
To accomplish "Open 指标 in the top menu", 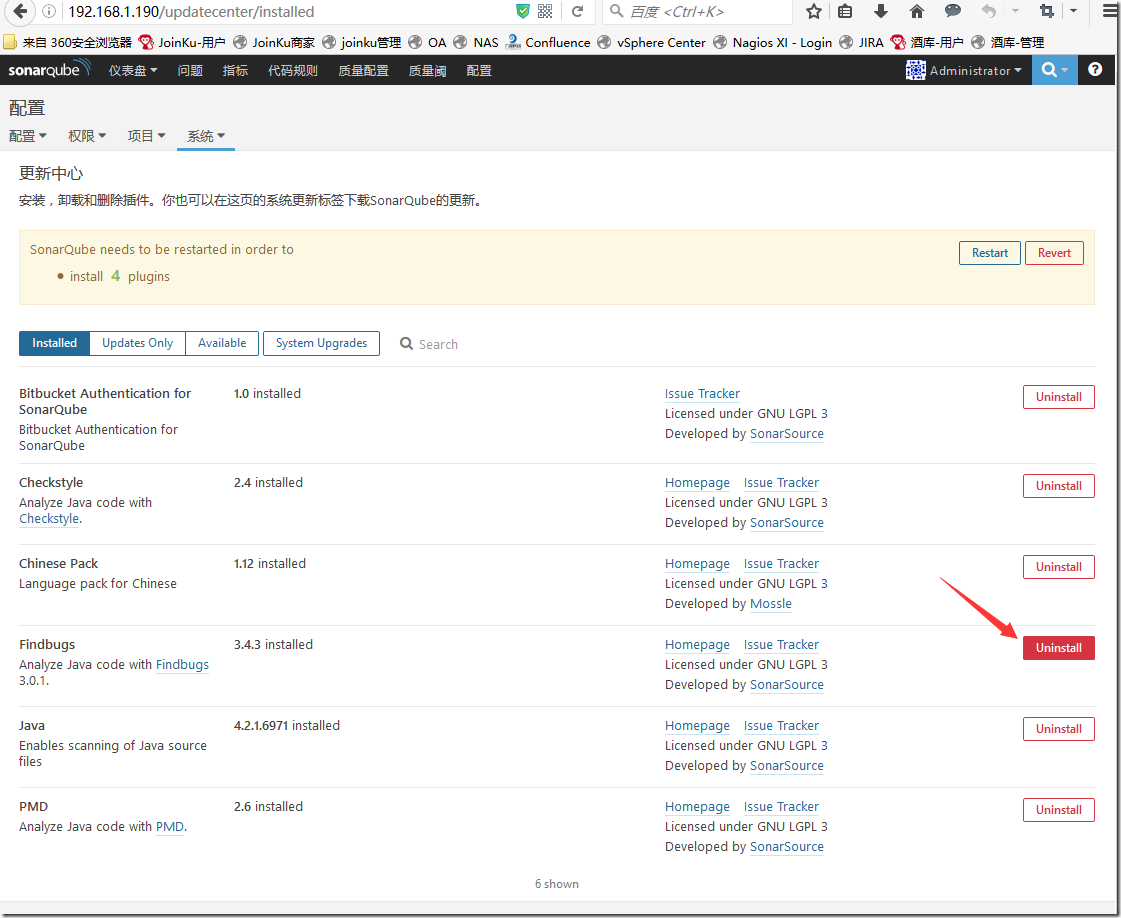I will (x=235, y=71).
